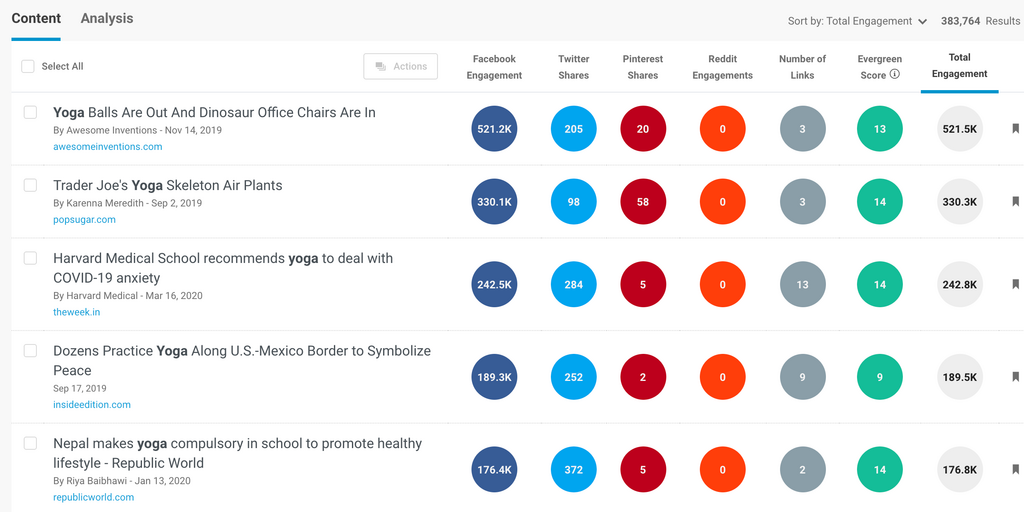Select the Harvard Medical School article checkbox
Viewport: 1024px width, 512px height.
click(x=30, y=258)
